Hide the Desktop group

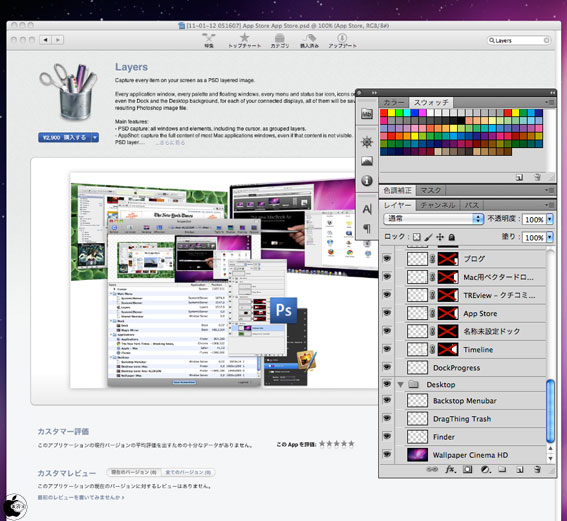coord(387,384)
